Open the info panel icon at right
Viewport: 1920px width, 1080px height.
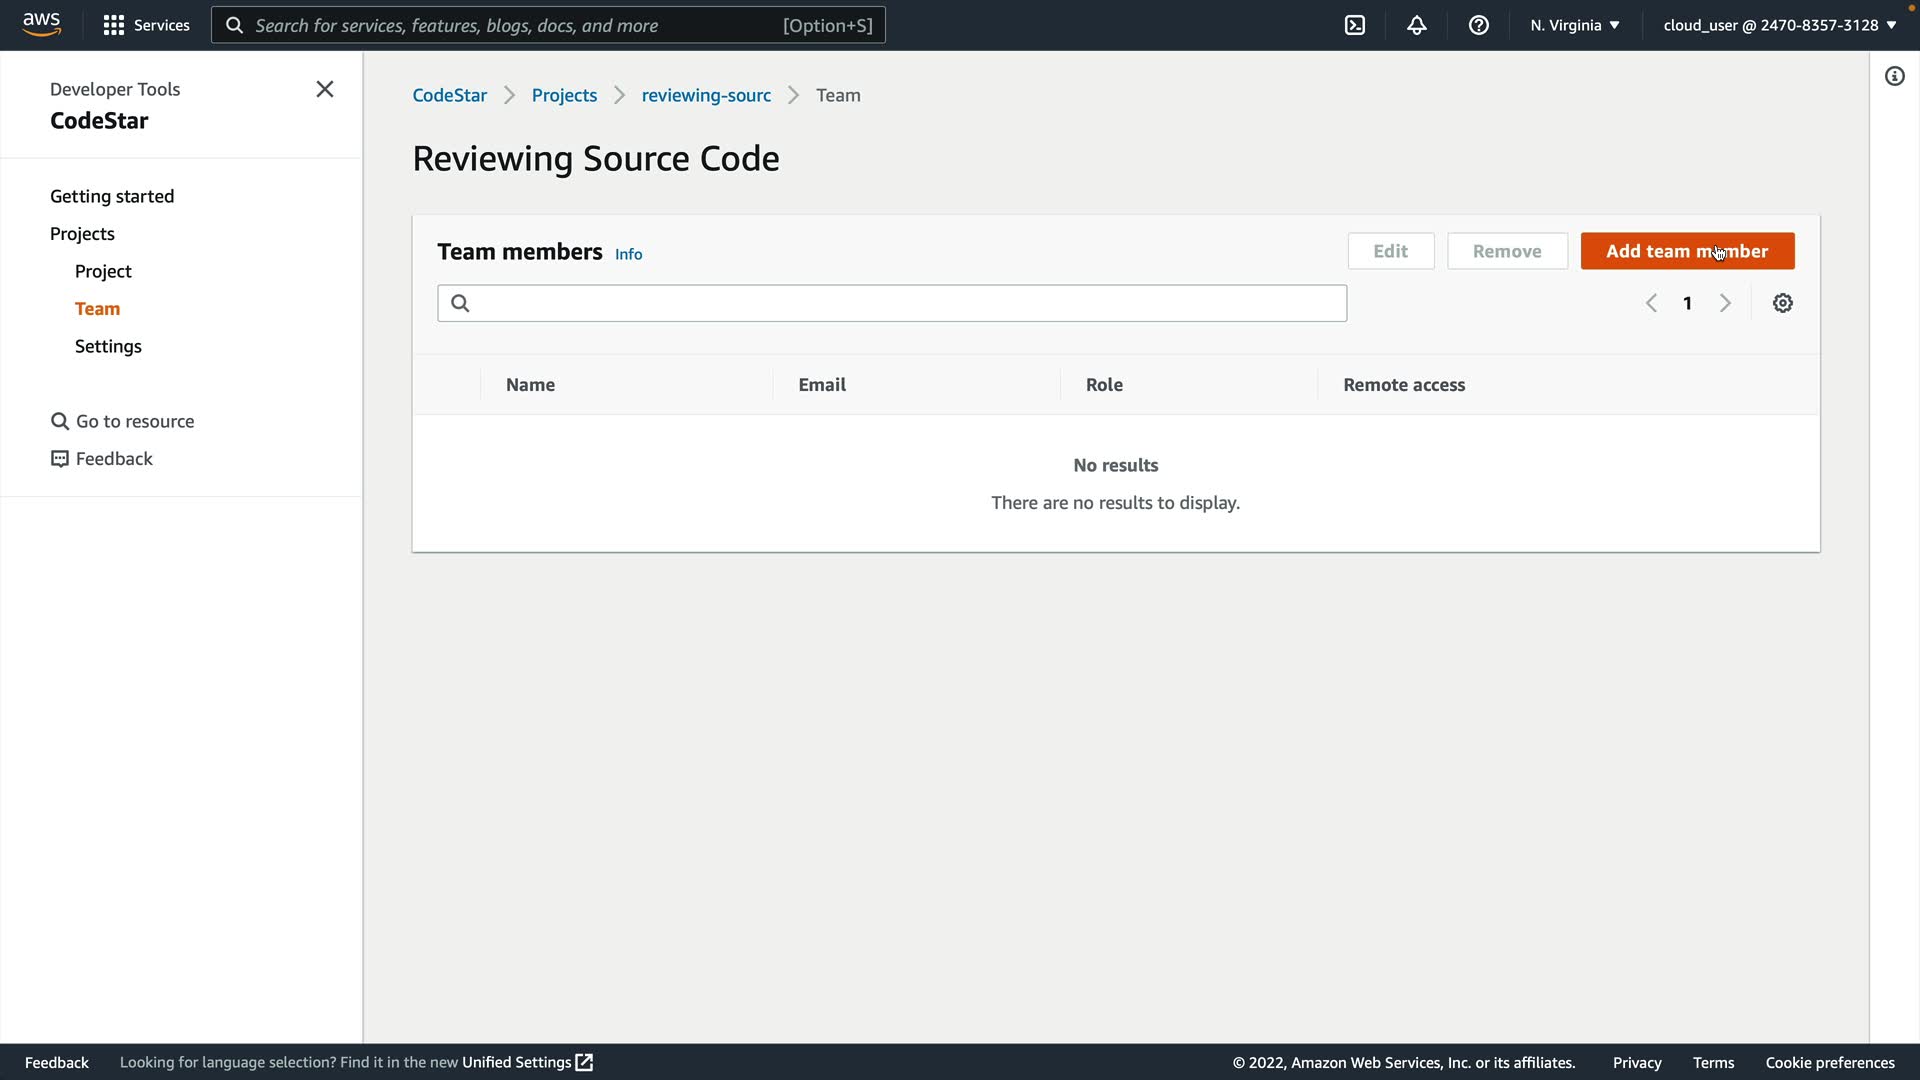coord(1895,77)
